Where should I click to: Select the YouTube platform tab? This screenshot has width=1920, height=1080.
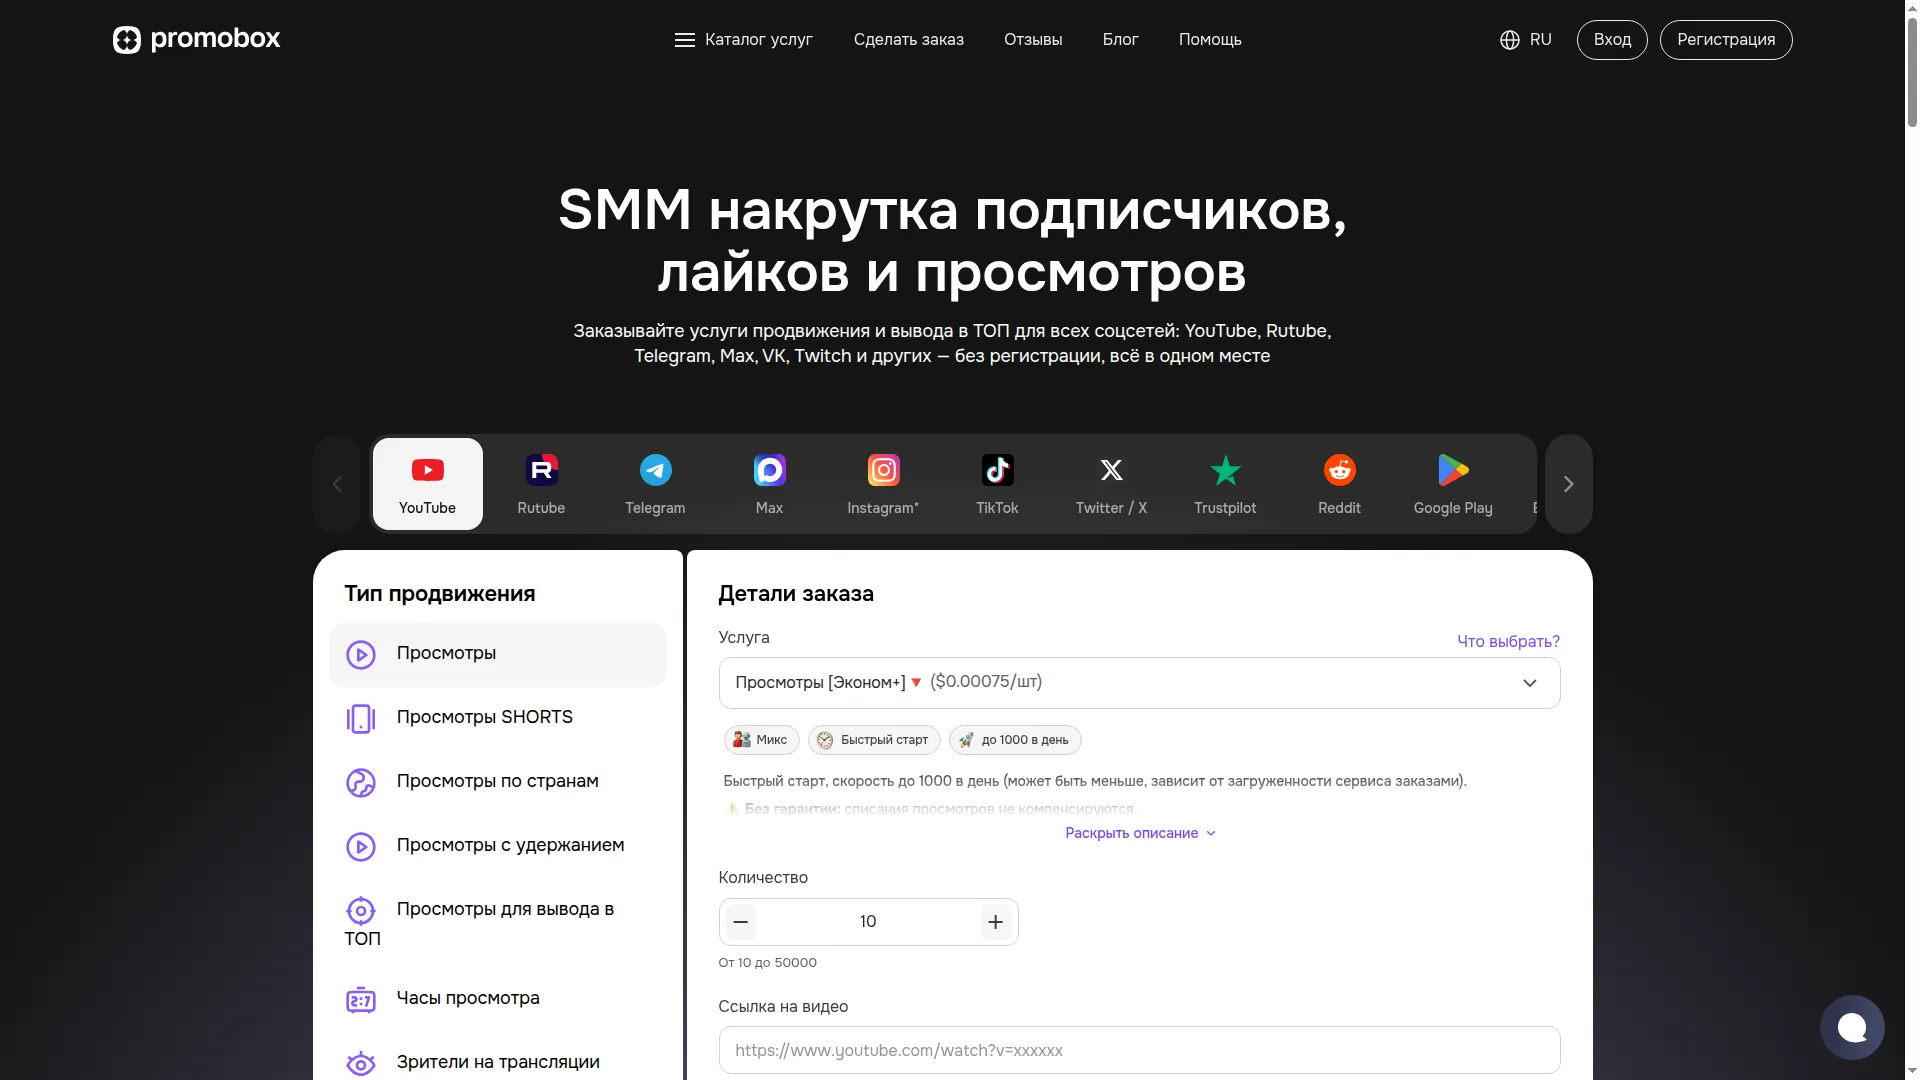tap(428, 484)
